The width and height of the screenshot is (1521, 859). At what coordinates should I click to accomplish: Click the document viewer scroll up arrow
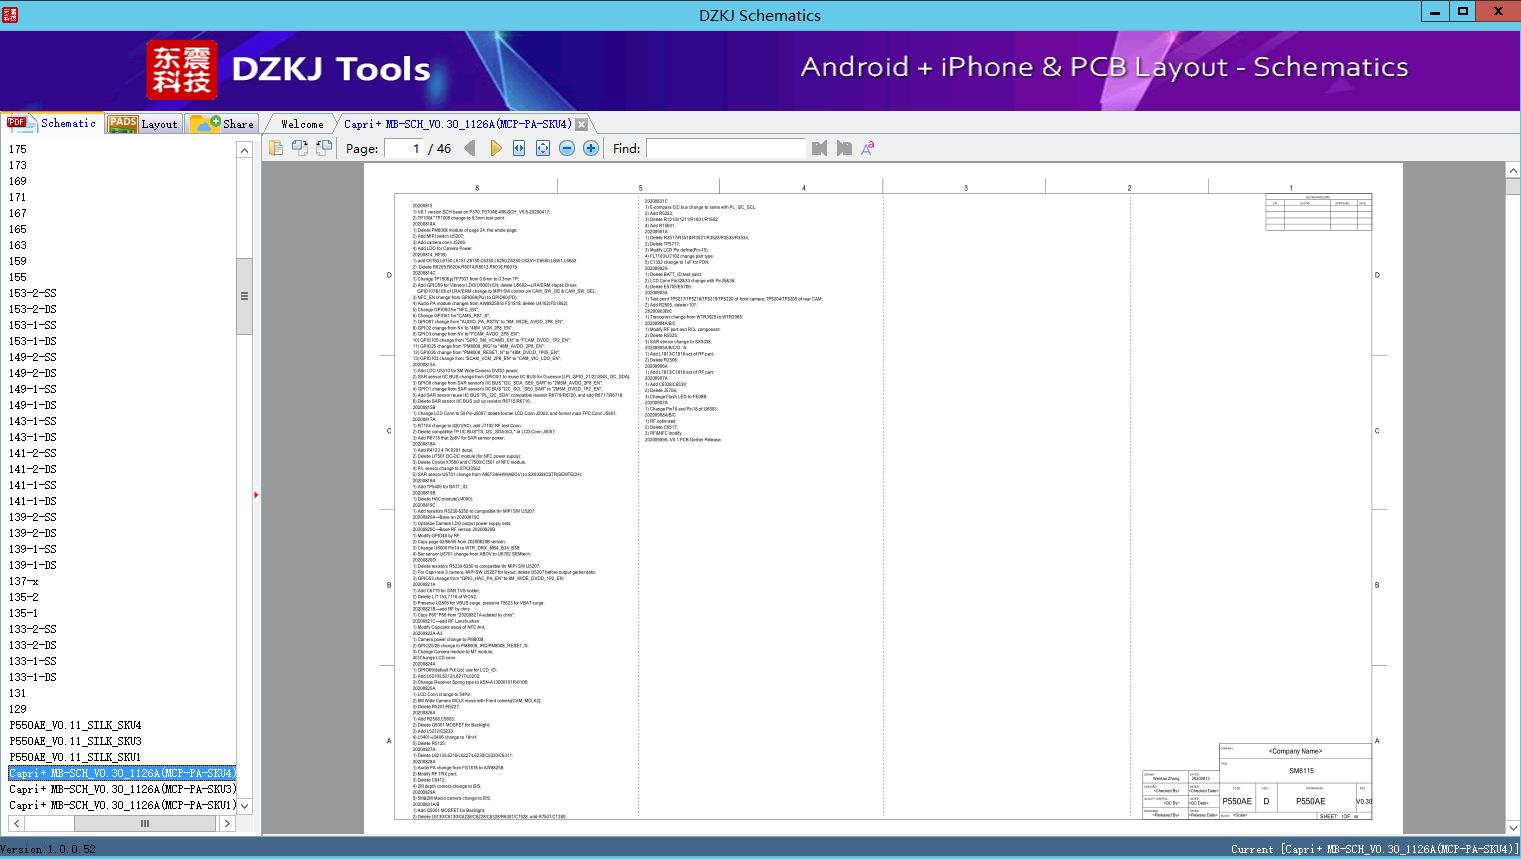[x=1512, y=171]
